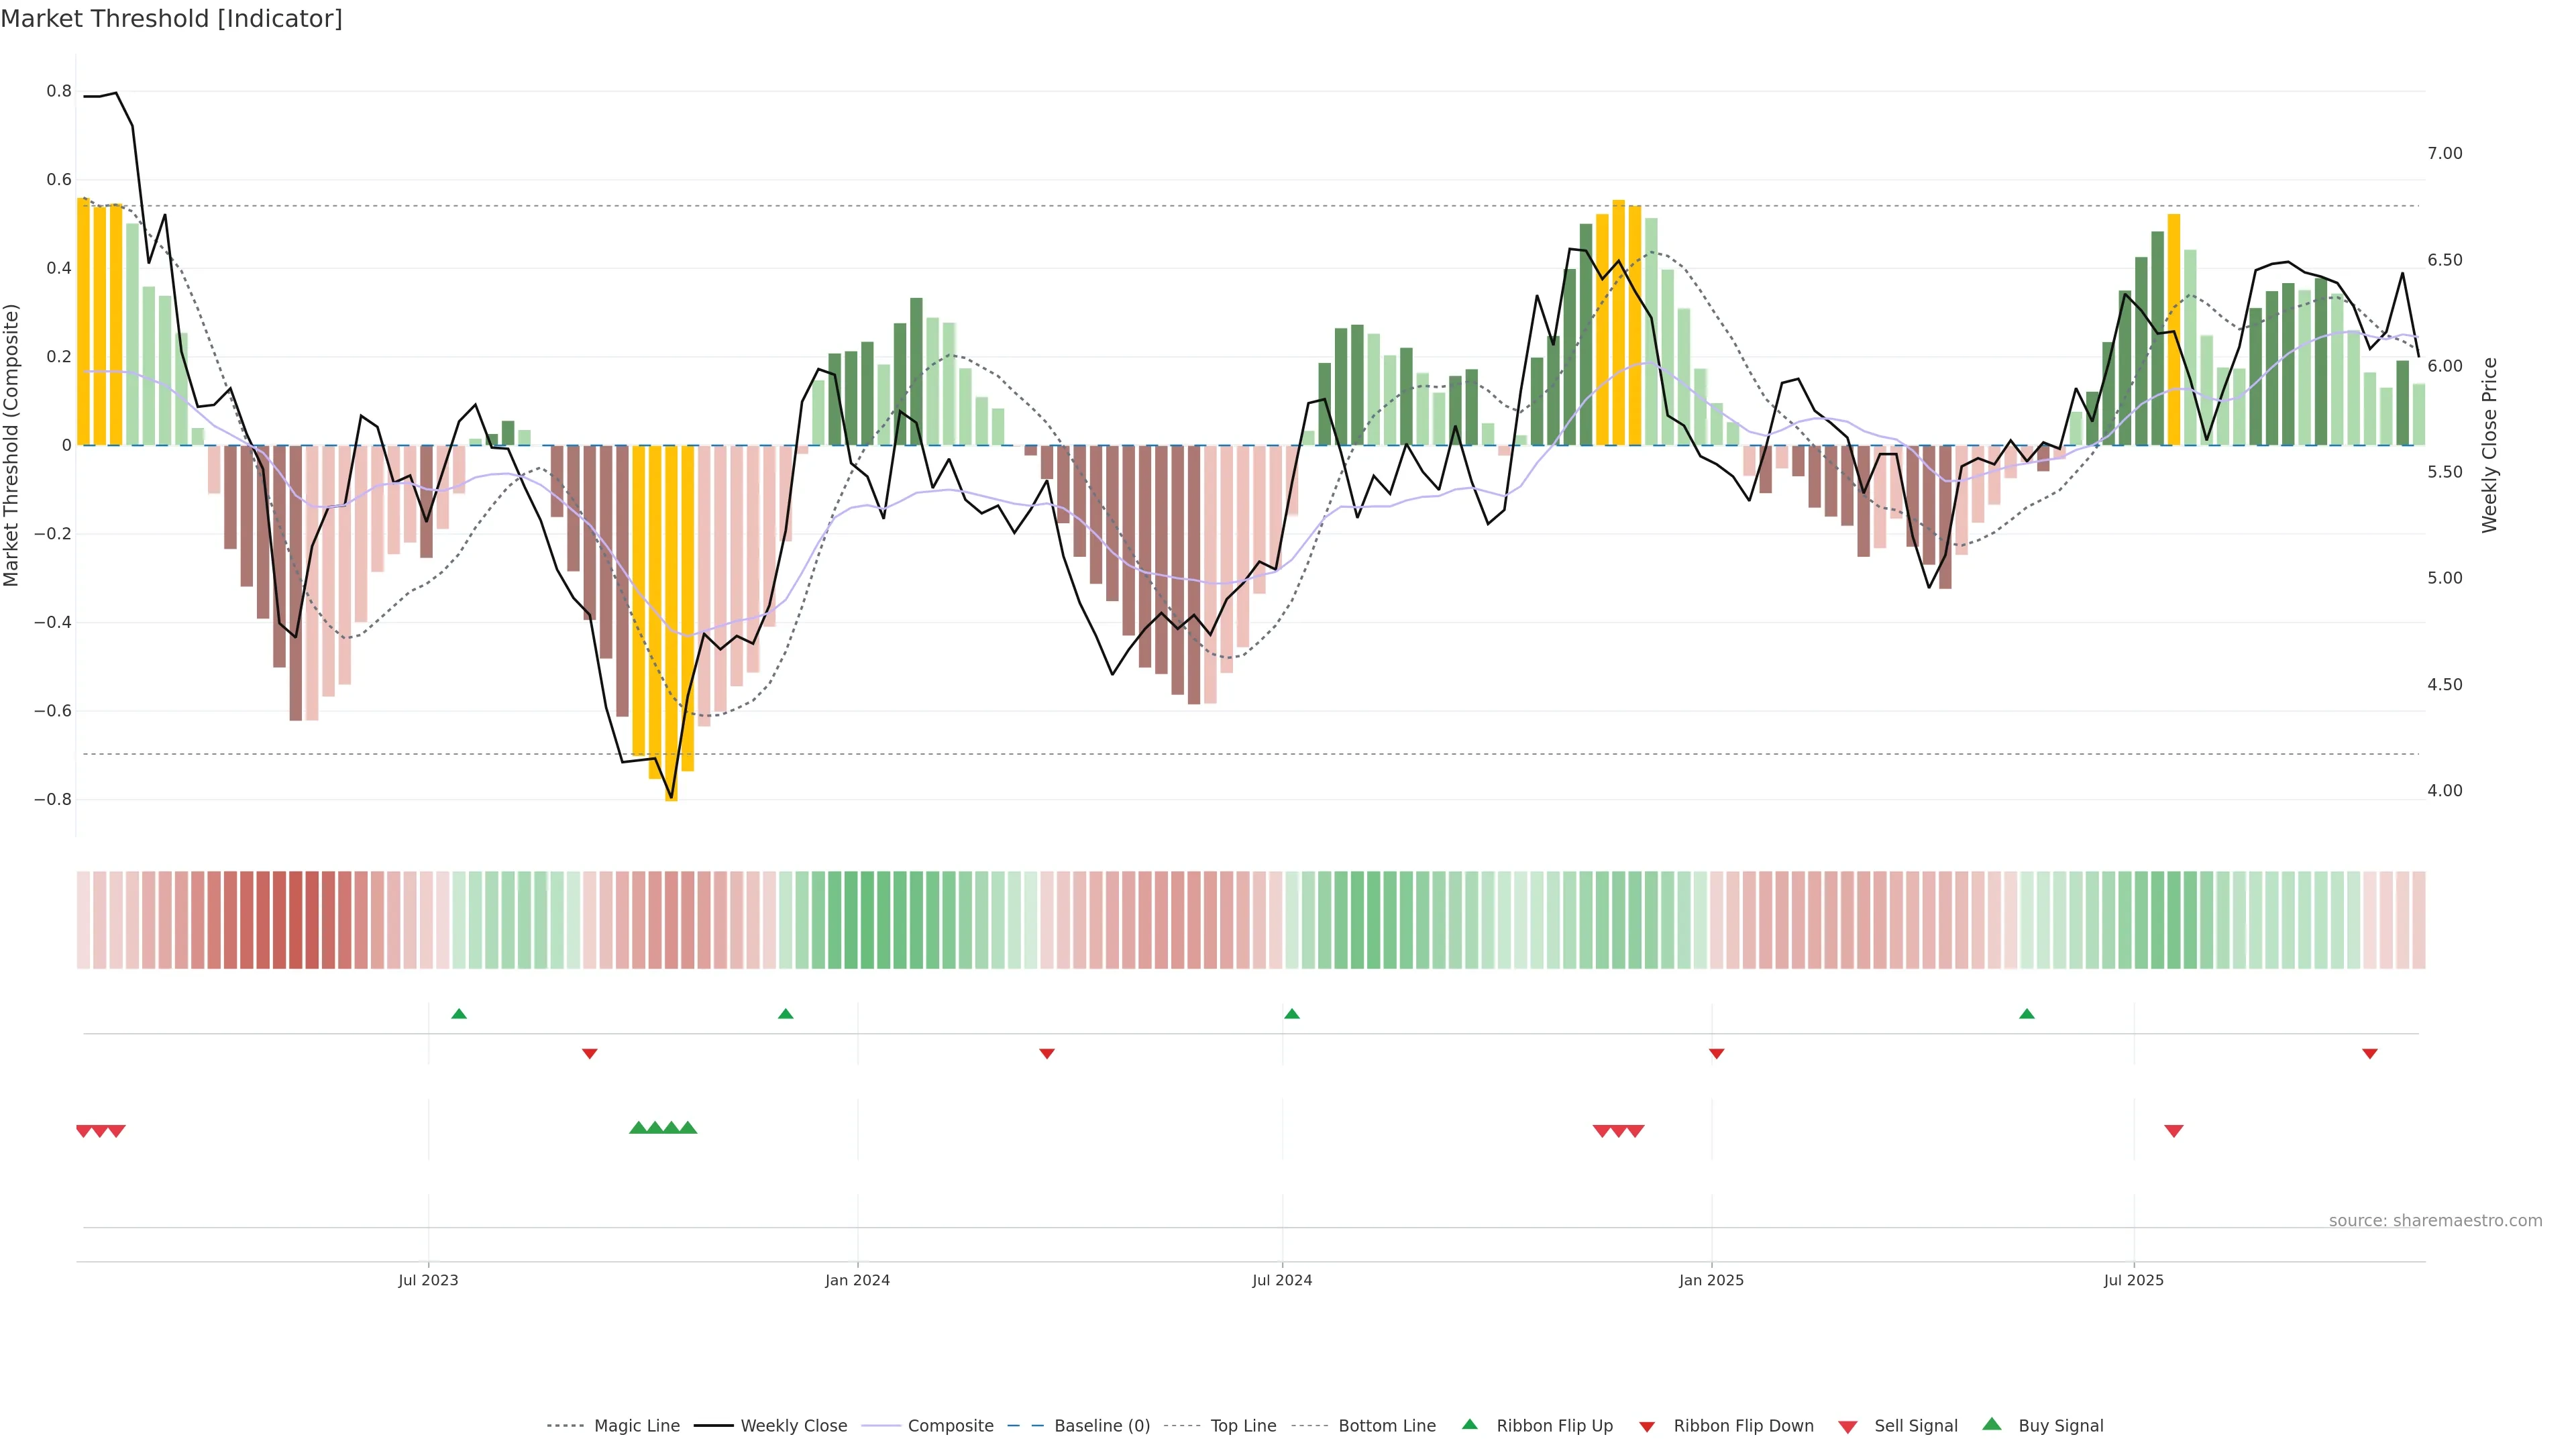Click ribbon flip down marker at Jan 2025

(x=1716, y=1053)
